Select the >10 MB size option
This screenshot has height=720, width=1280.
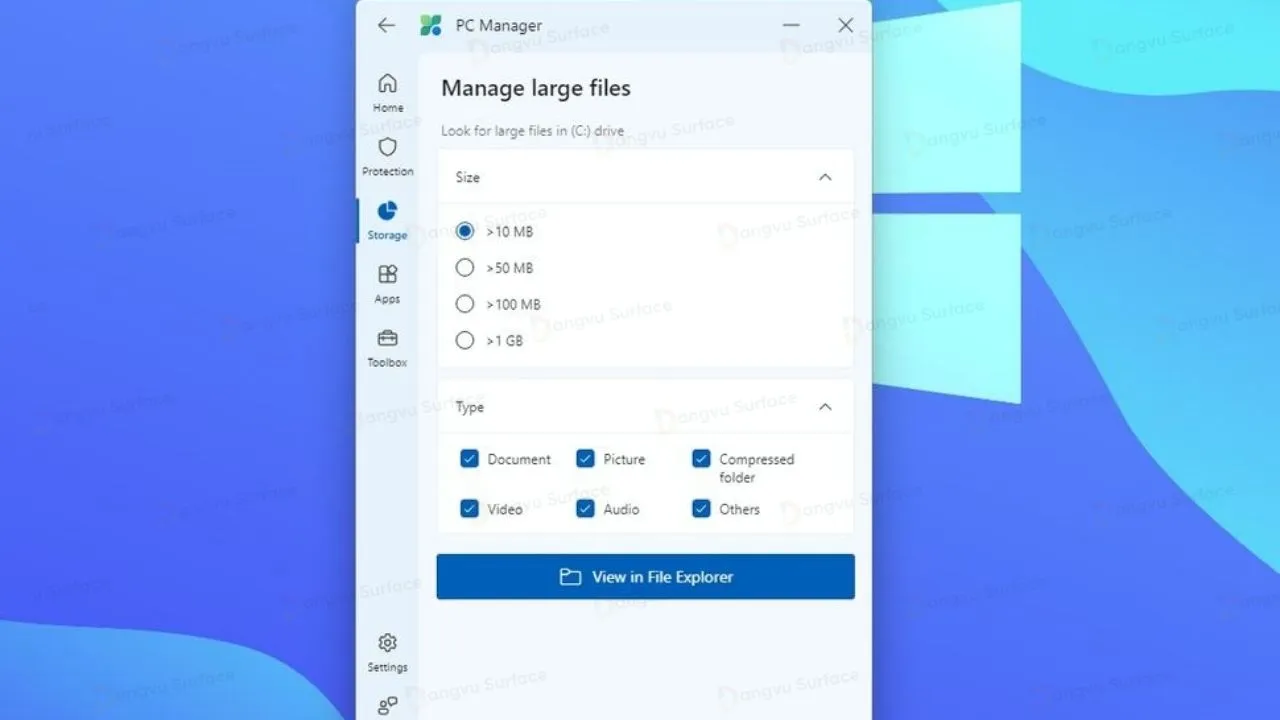465,231
